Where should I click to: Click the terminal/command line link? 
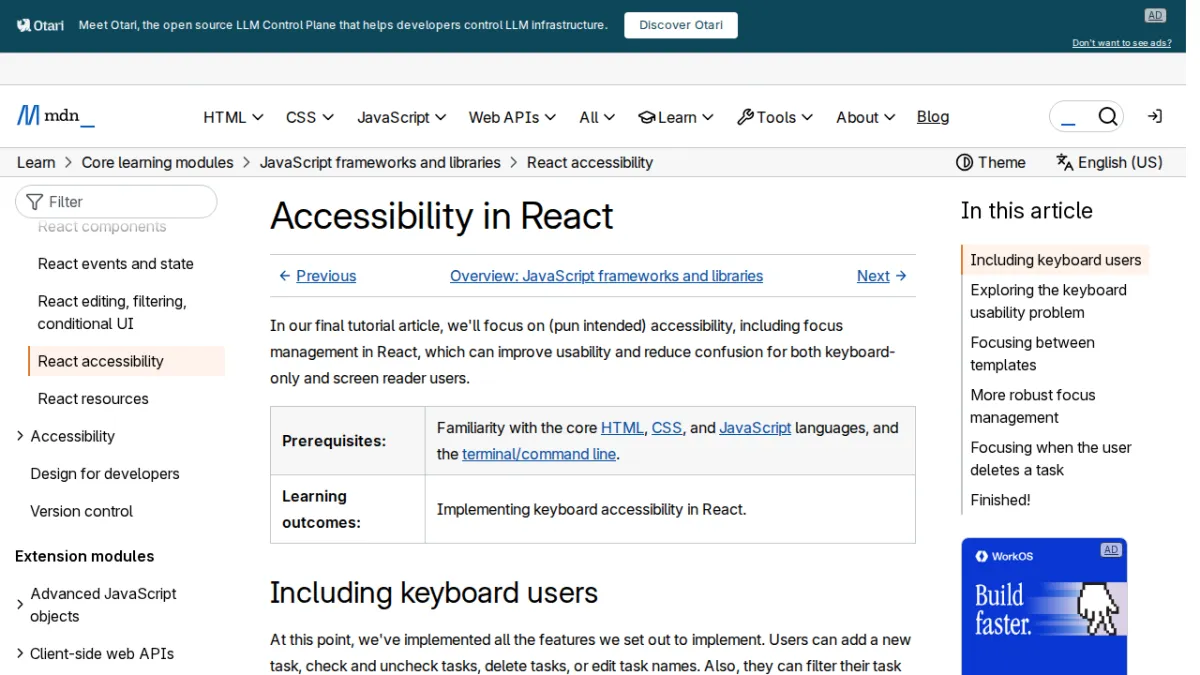pos(539,454)
